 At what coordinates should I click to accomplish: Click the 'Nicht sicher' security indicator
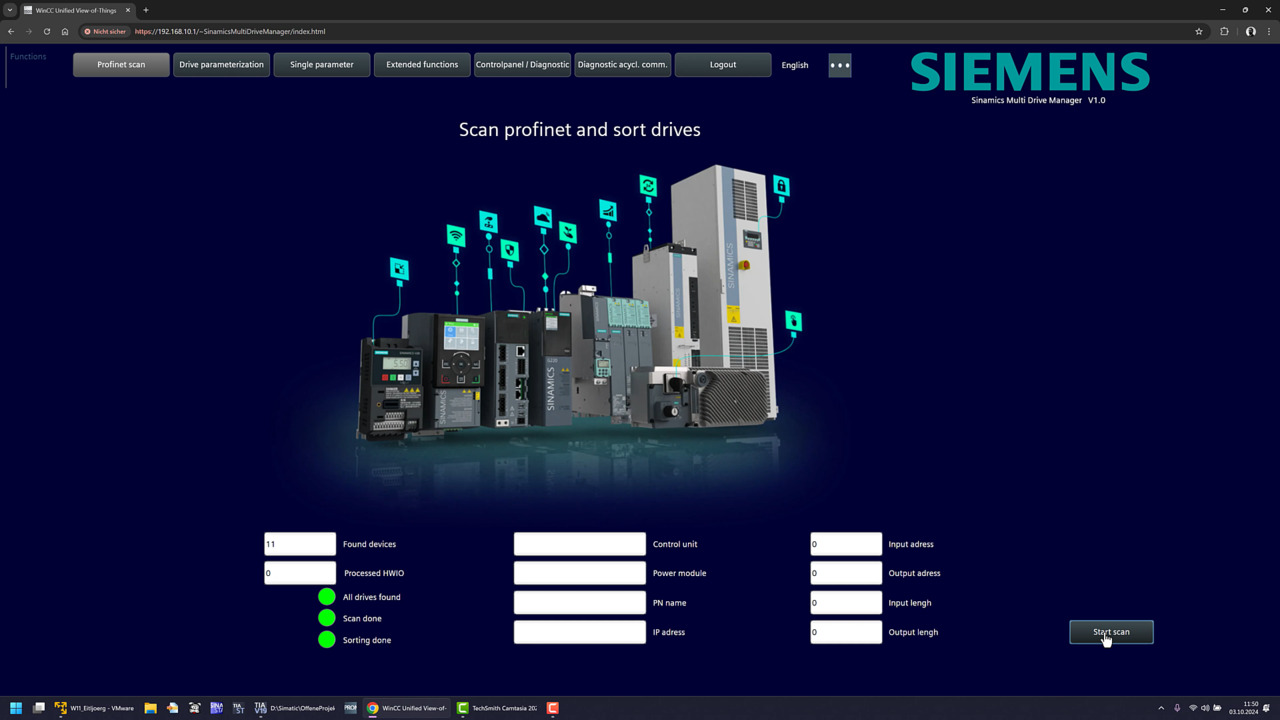106,31
